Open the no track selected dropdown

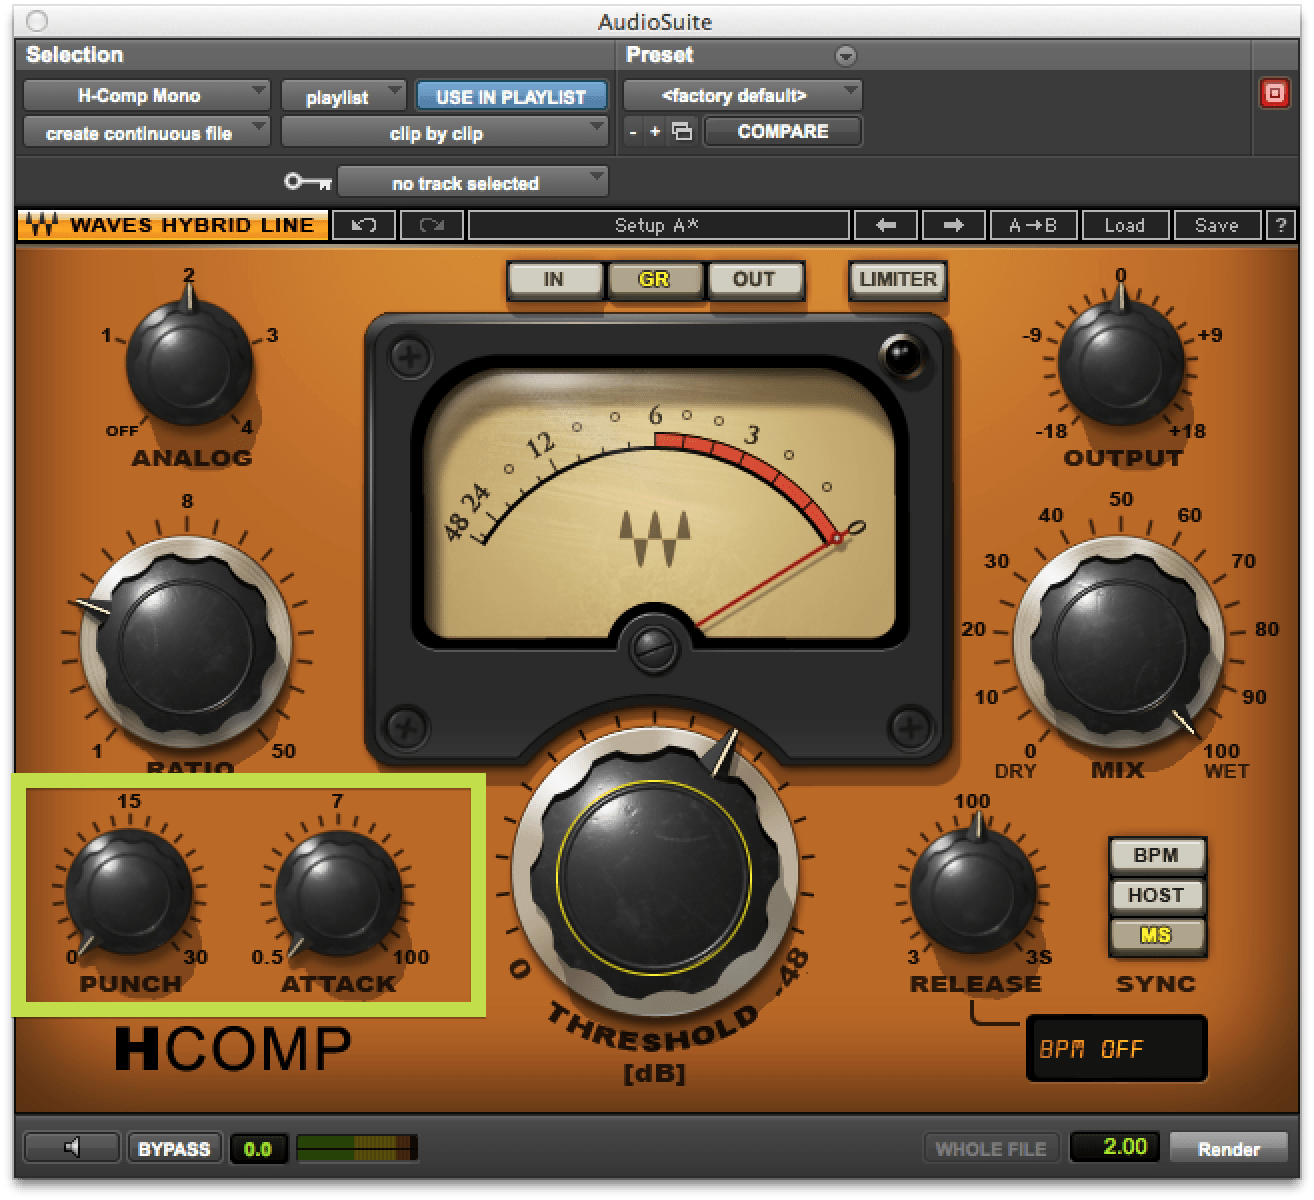pyautogui.click(x=473, y=183)
